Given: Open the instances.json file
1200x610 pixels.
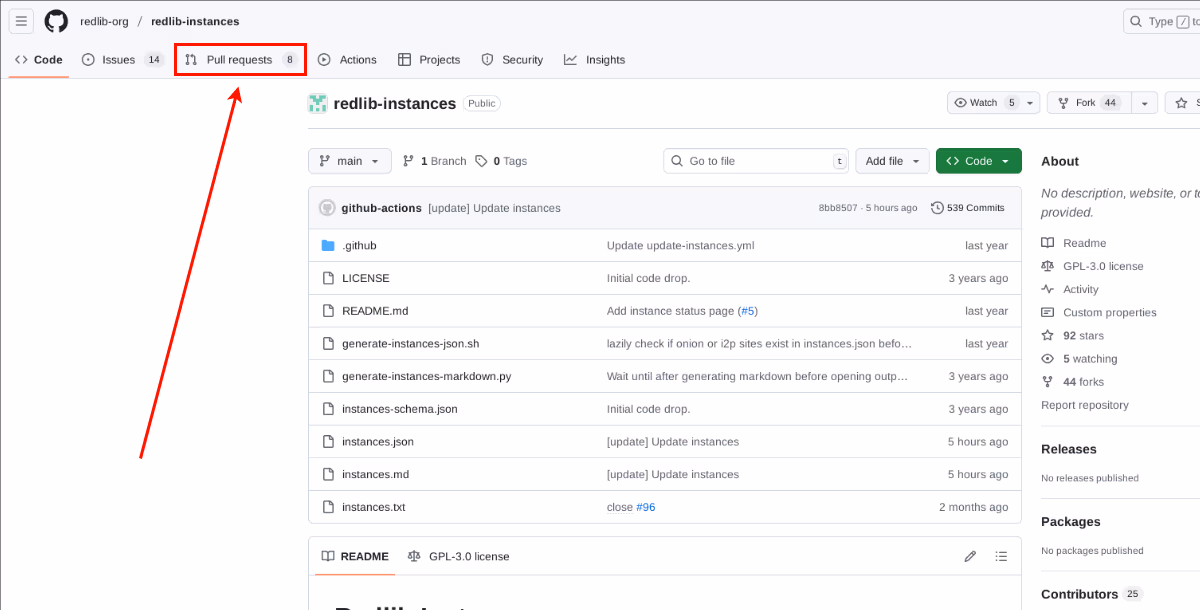Looking at the screenshot, I should pyautogui.click(x=377, y=441).
